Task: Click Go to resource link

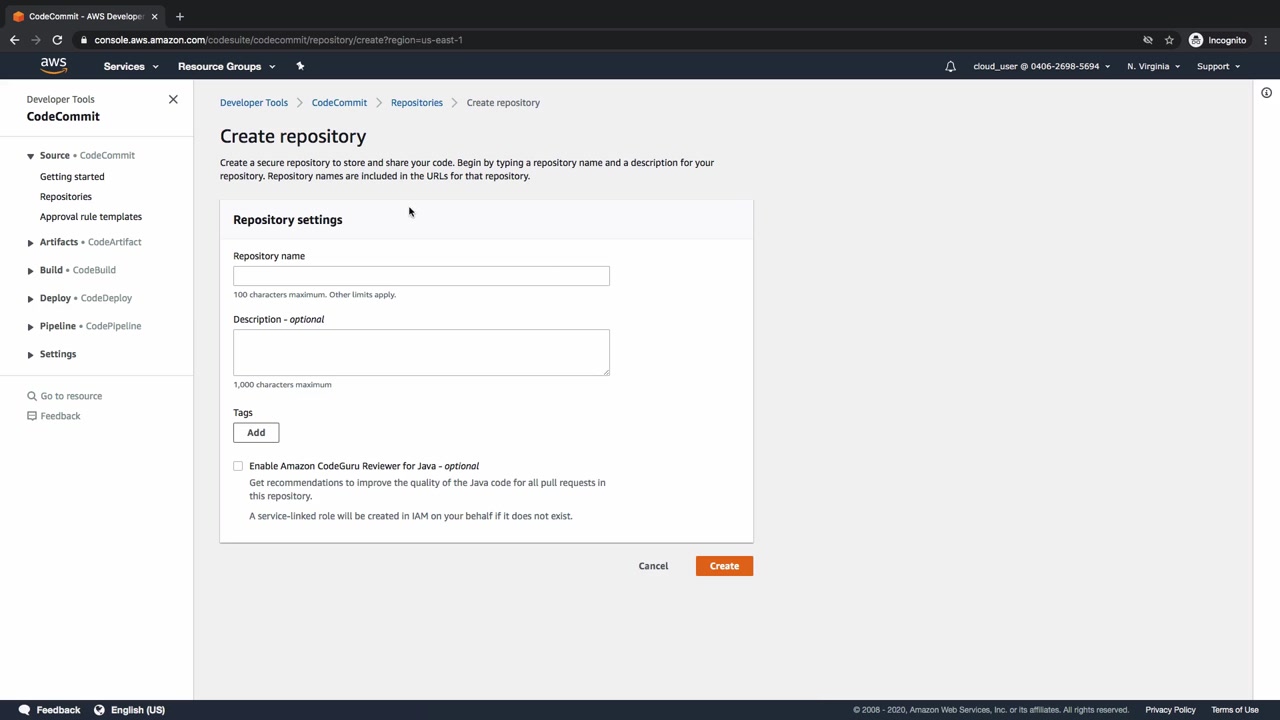Action: 71,396
